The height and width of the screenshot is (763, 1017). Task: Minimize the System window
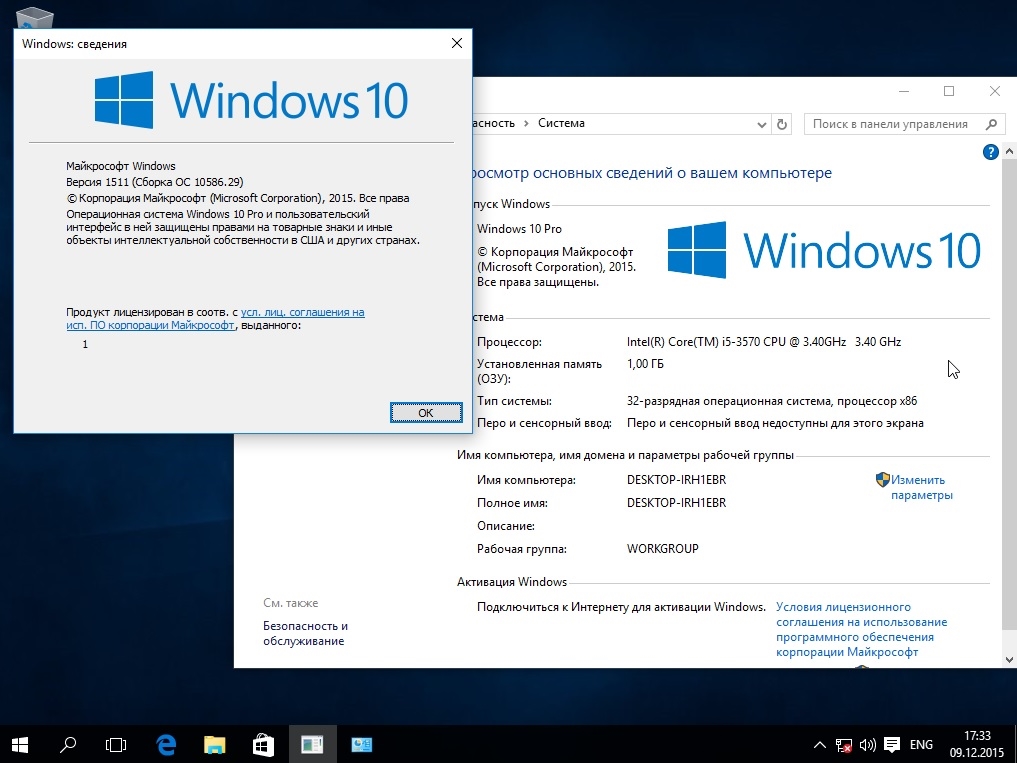(x=905, y=91)
